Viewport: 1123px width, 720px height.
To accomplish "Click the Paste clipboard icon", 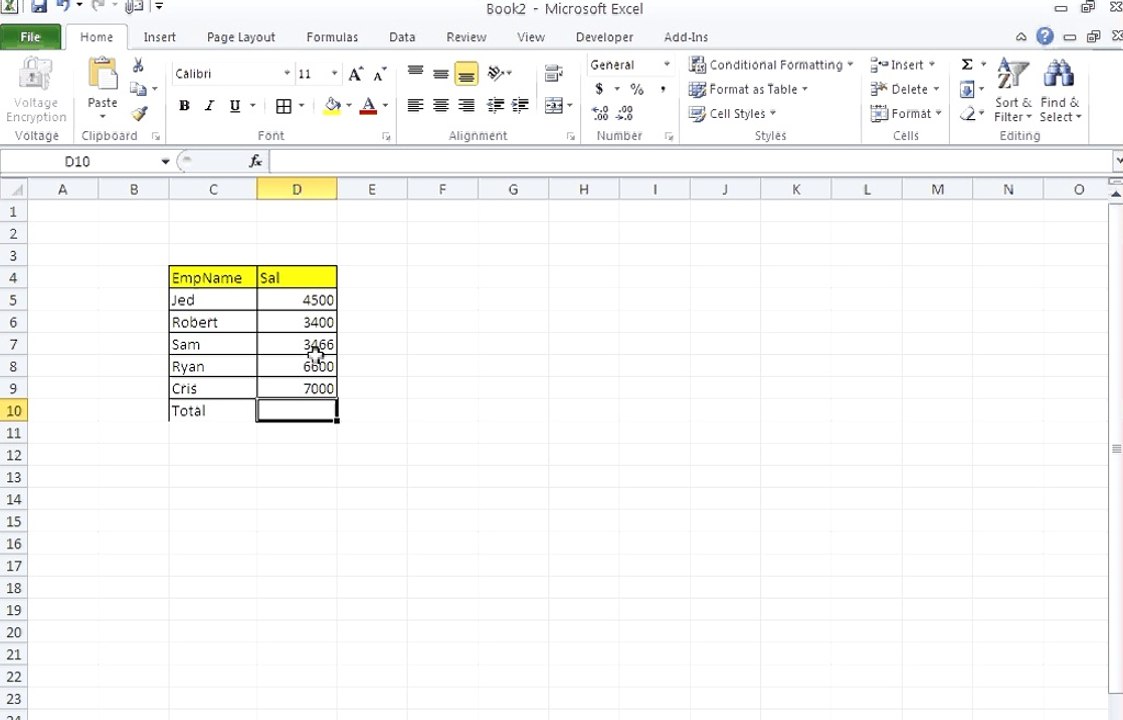I will 102,75.
